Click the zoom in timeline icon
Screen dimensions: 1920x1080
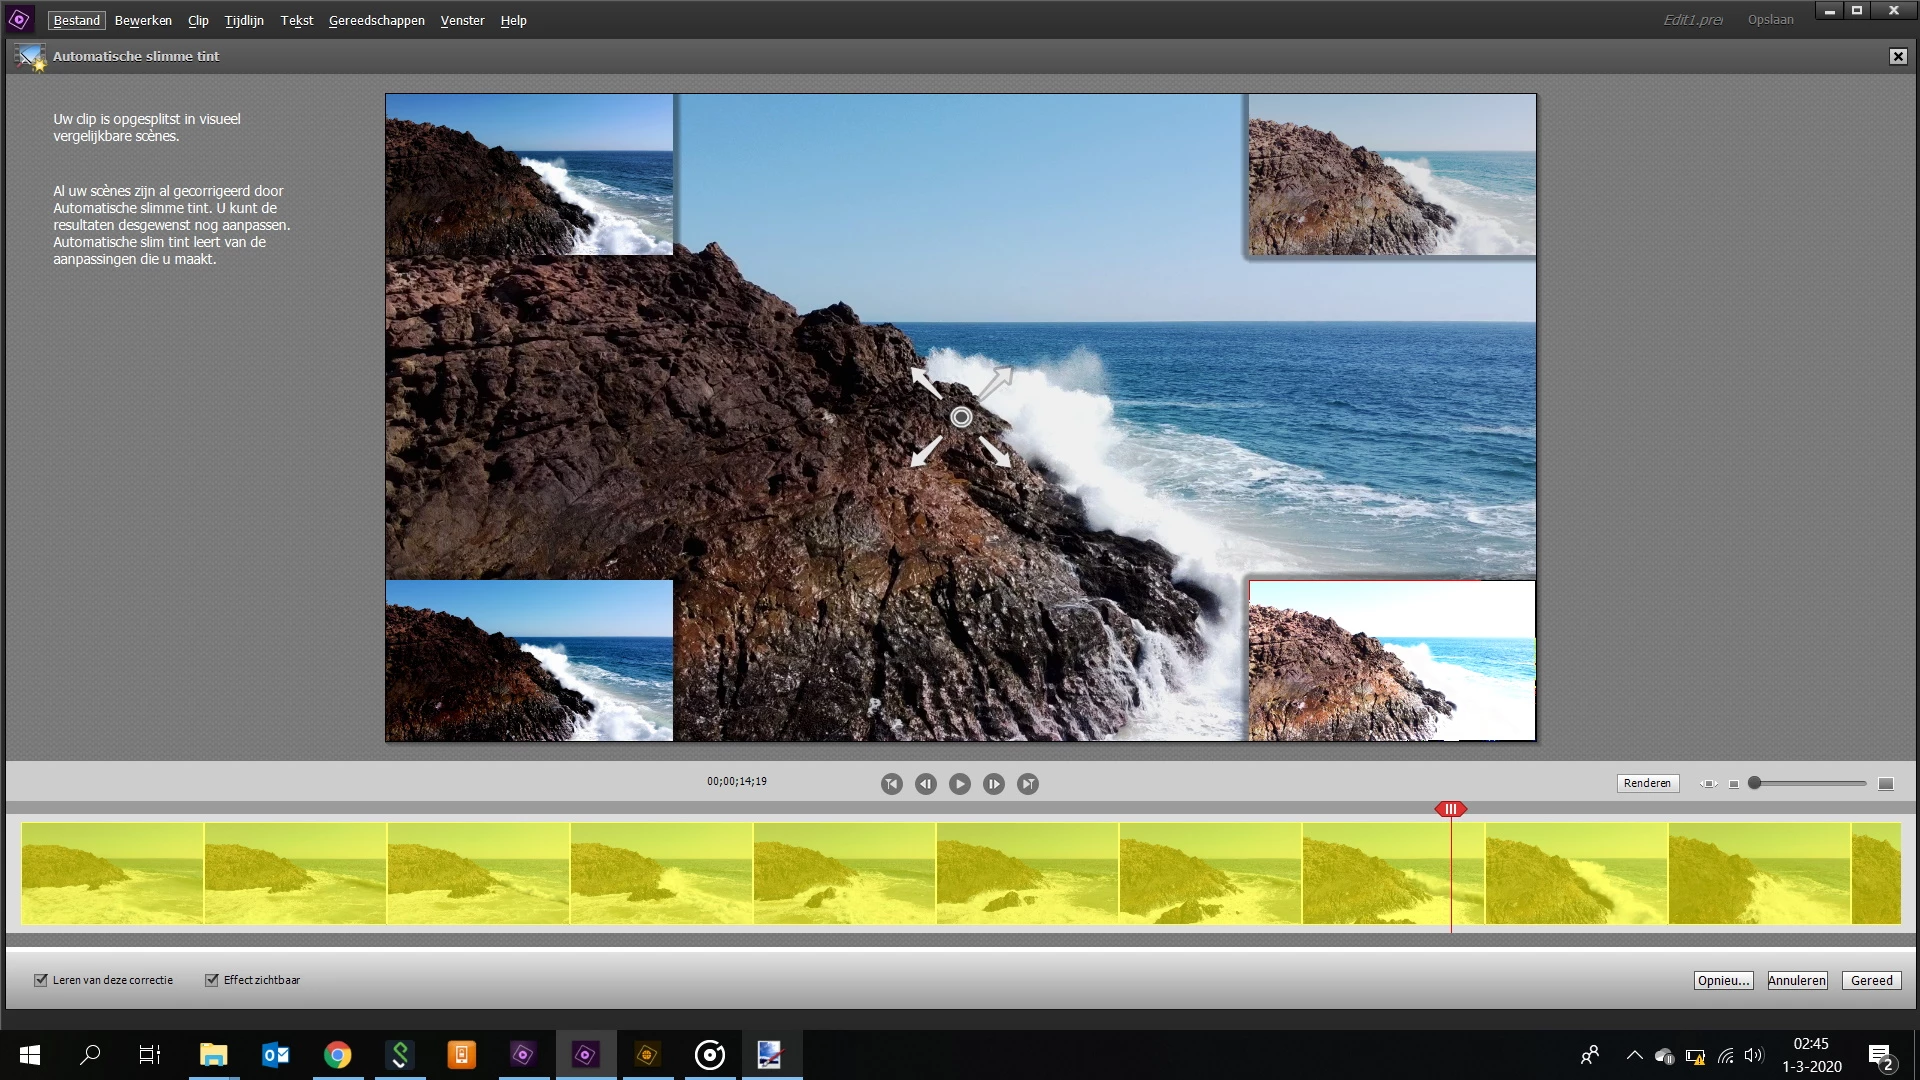pyautogui.click(x=1885, y=784)
